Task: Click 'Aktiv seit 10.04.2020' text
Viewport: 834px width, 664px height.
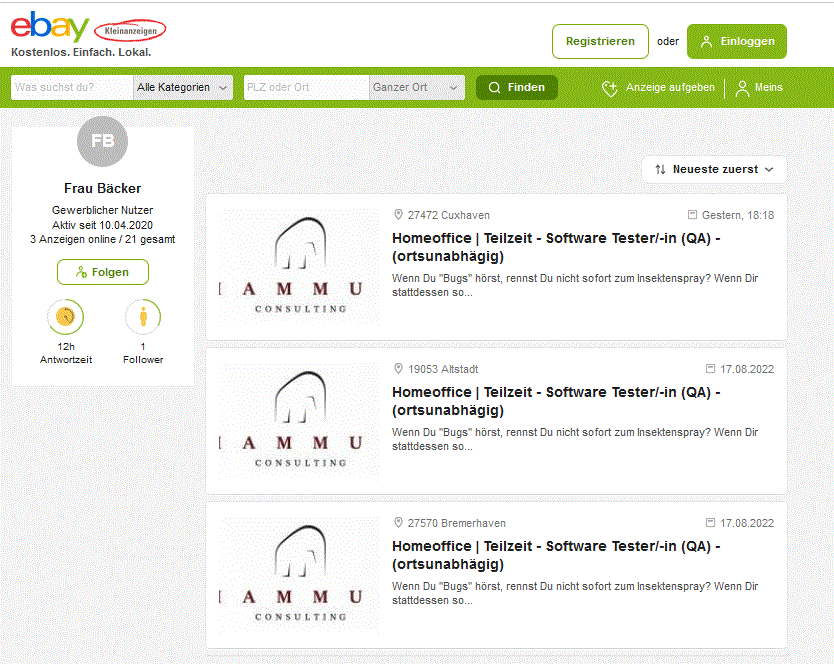Action: click(x=103, y=225)
